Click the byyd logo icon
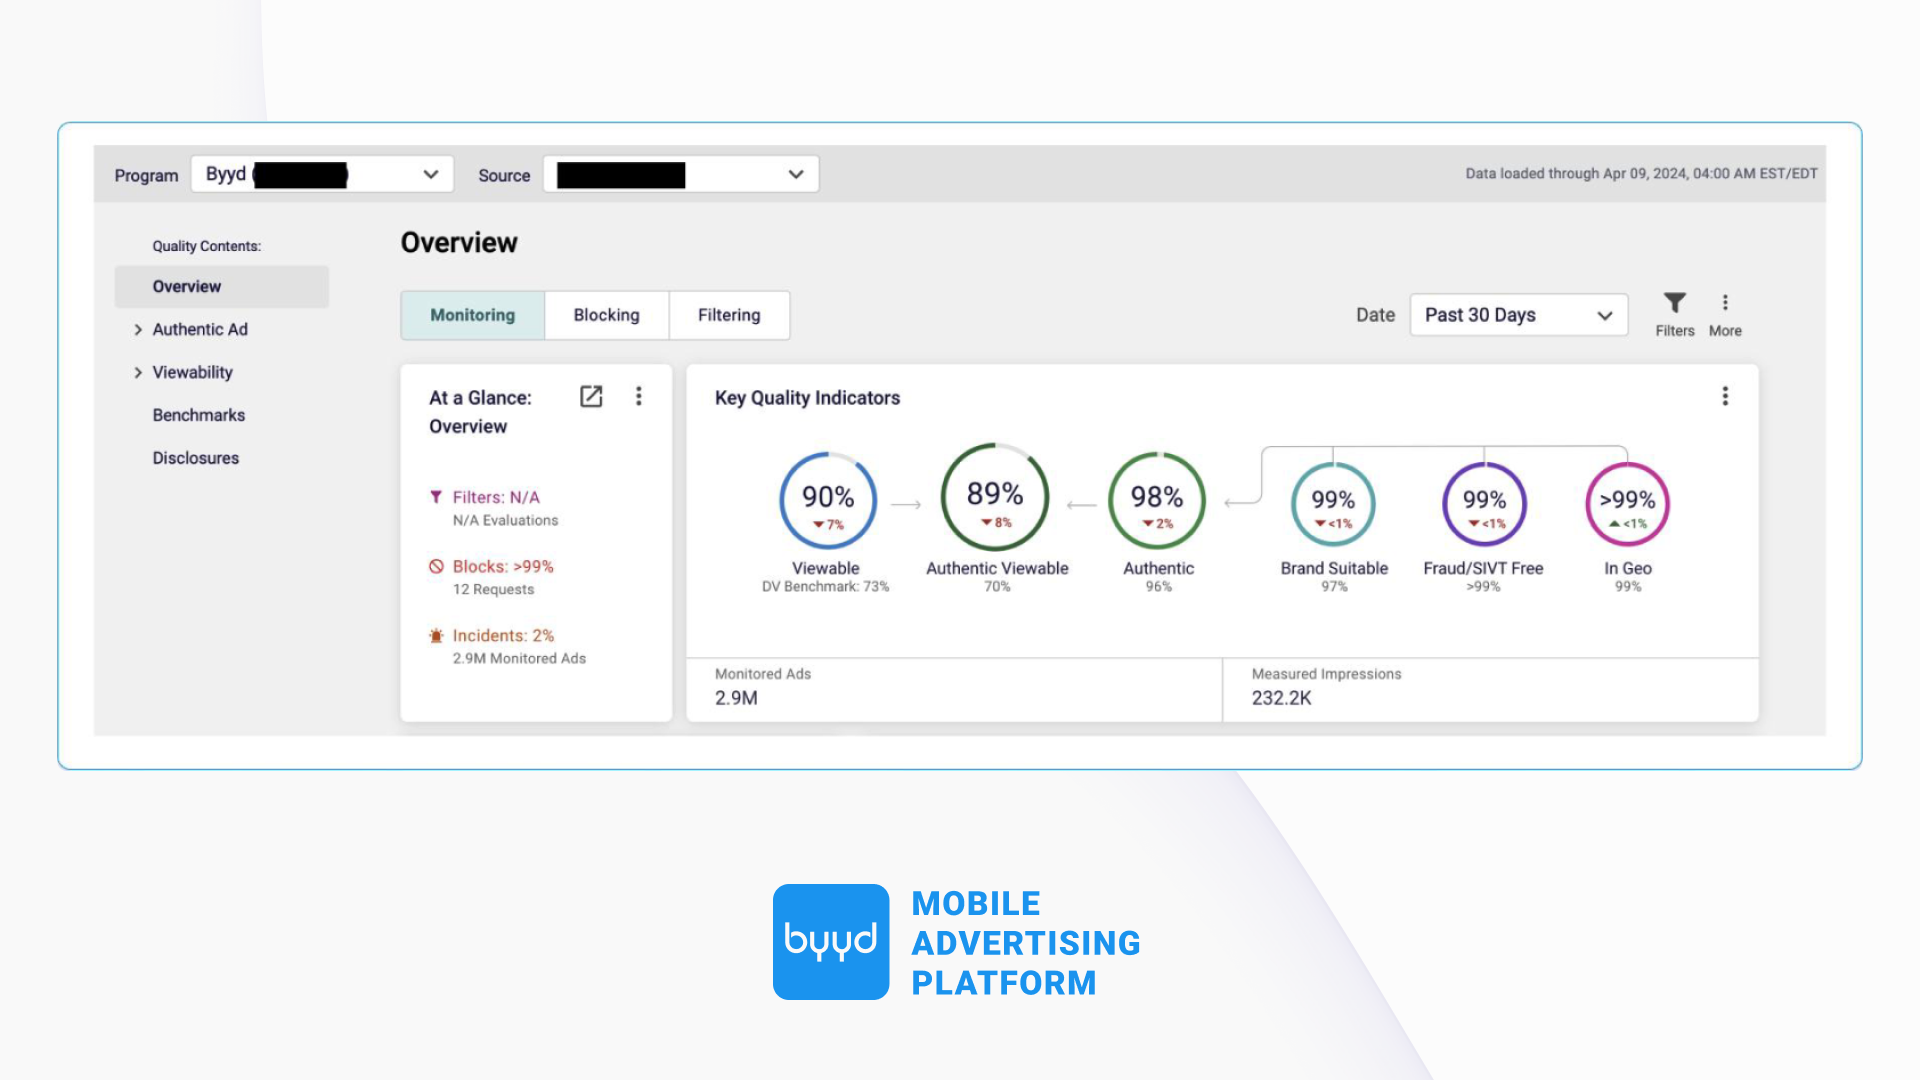Image resolution: width=1920 pixels, height=1080 pixels. coord(830,942)
